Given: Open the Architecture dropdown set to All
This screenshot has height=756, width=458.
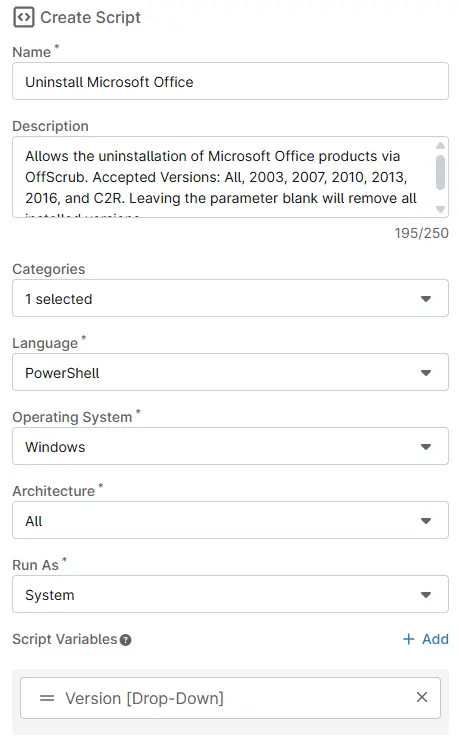Looking at the screenshot, I should [x=230, y=520].
